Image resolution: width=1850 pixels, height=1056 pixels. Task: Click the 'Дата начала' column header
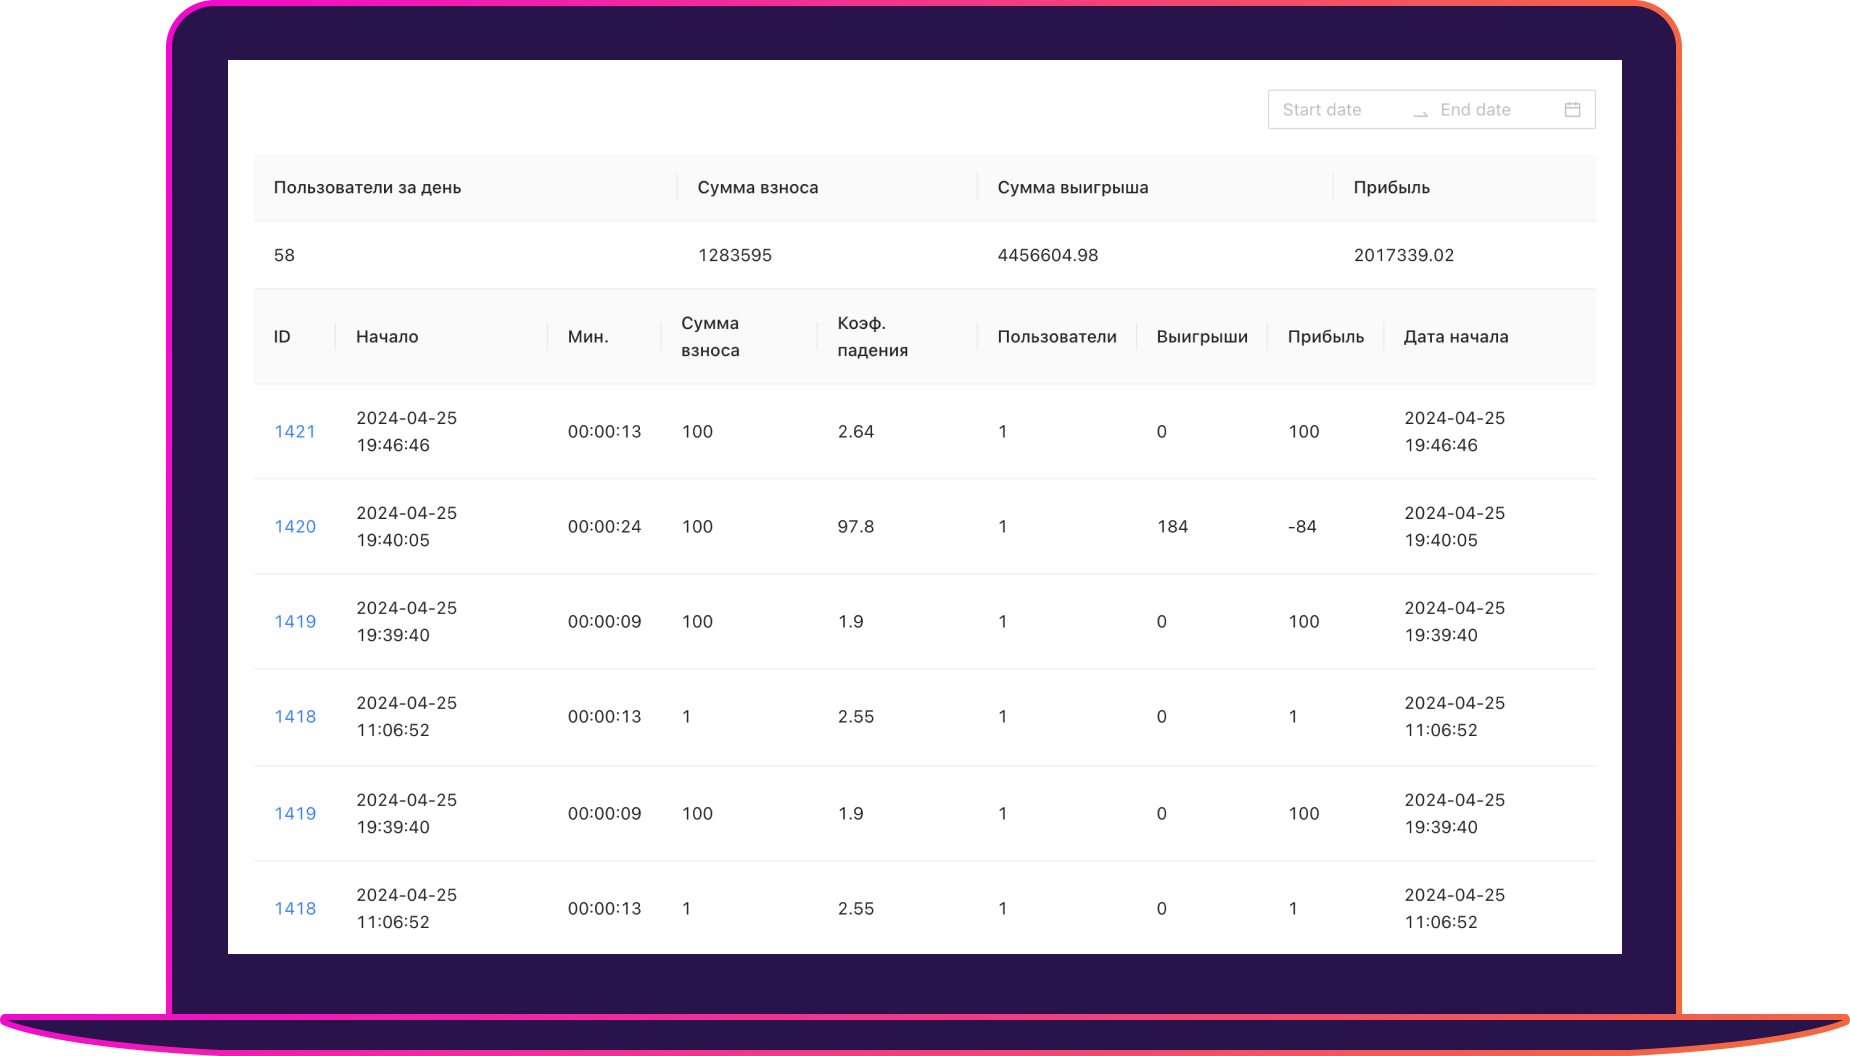point(1456,337)
